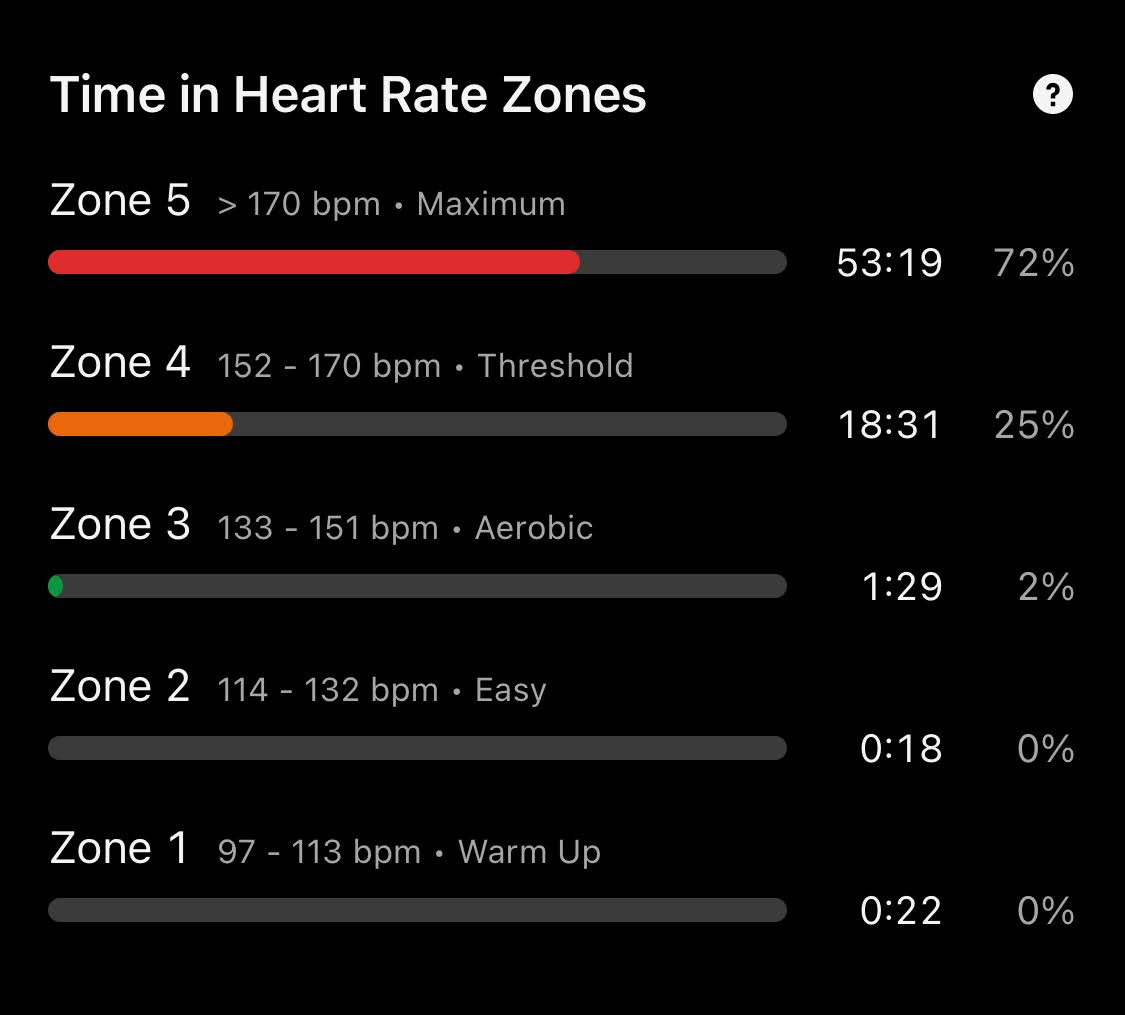Select the Zone 4 label
1125x1015 pixels.
click(x=120, y=362)
